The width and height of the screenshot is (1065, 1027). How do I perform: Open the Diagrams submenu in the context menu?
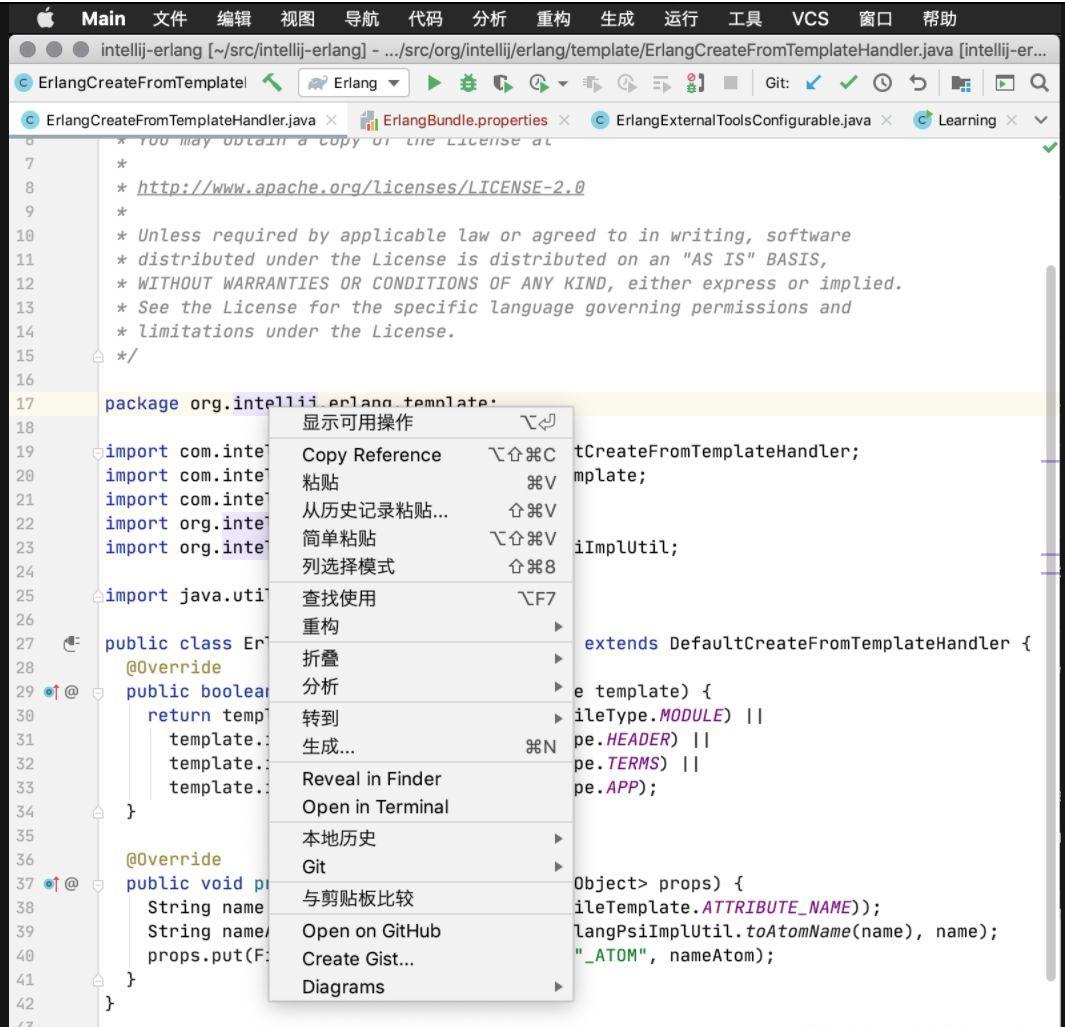421,987
